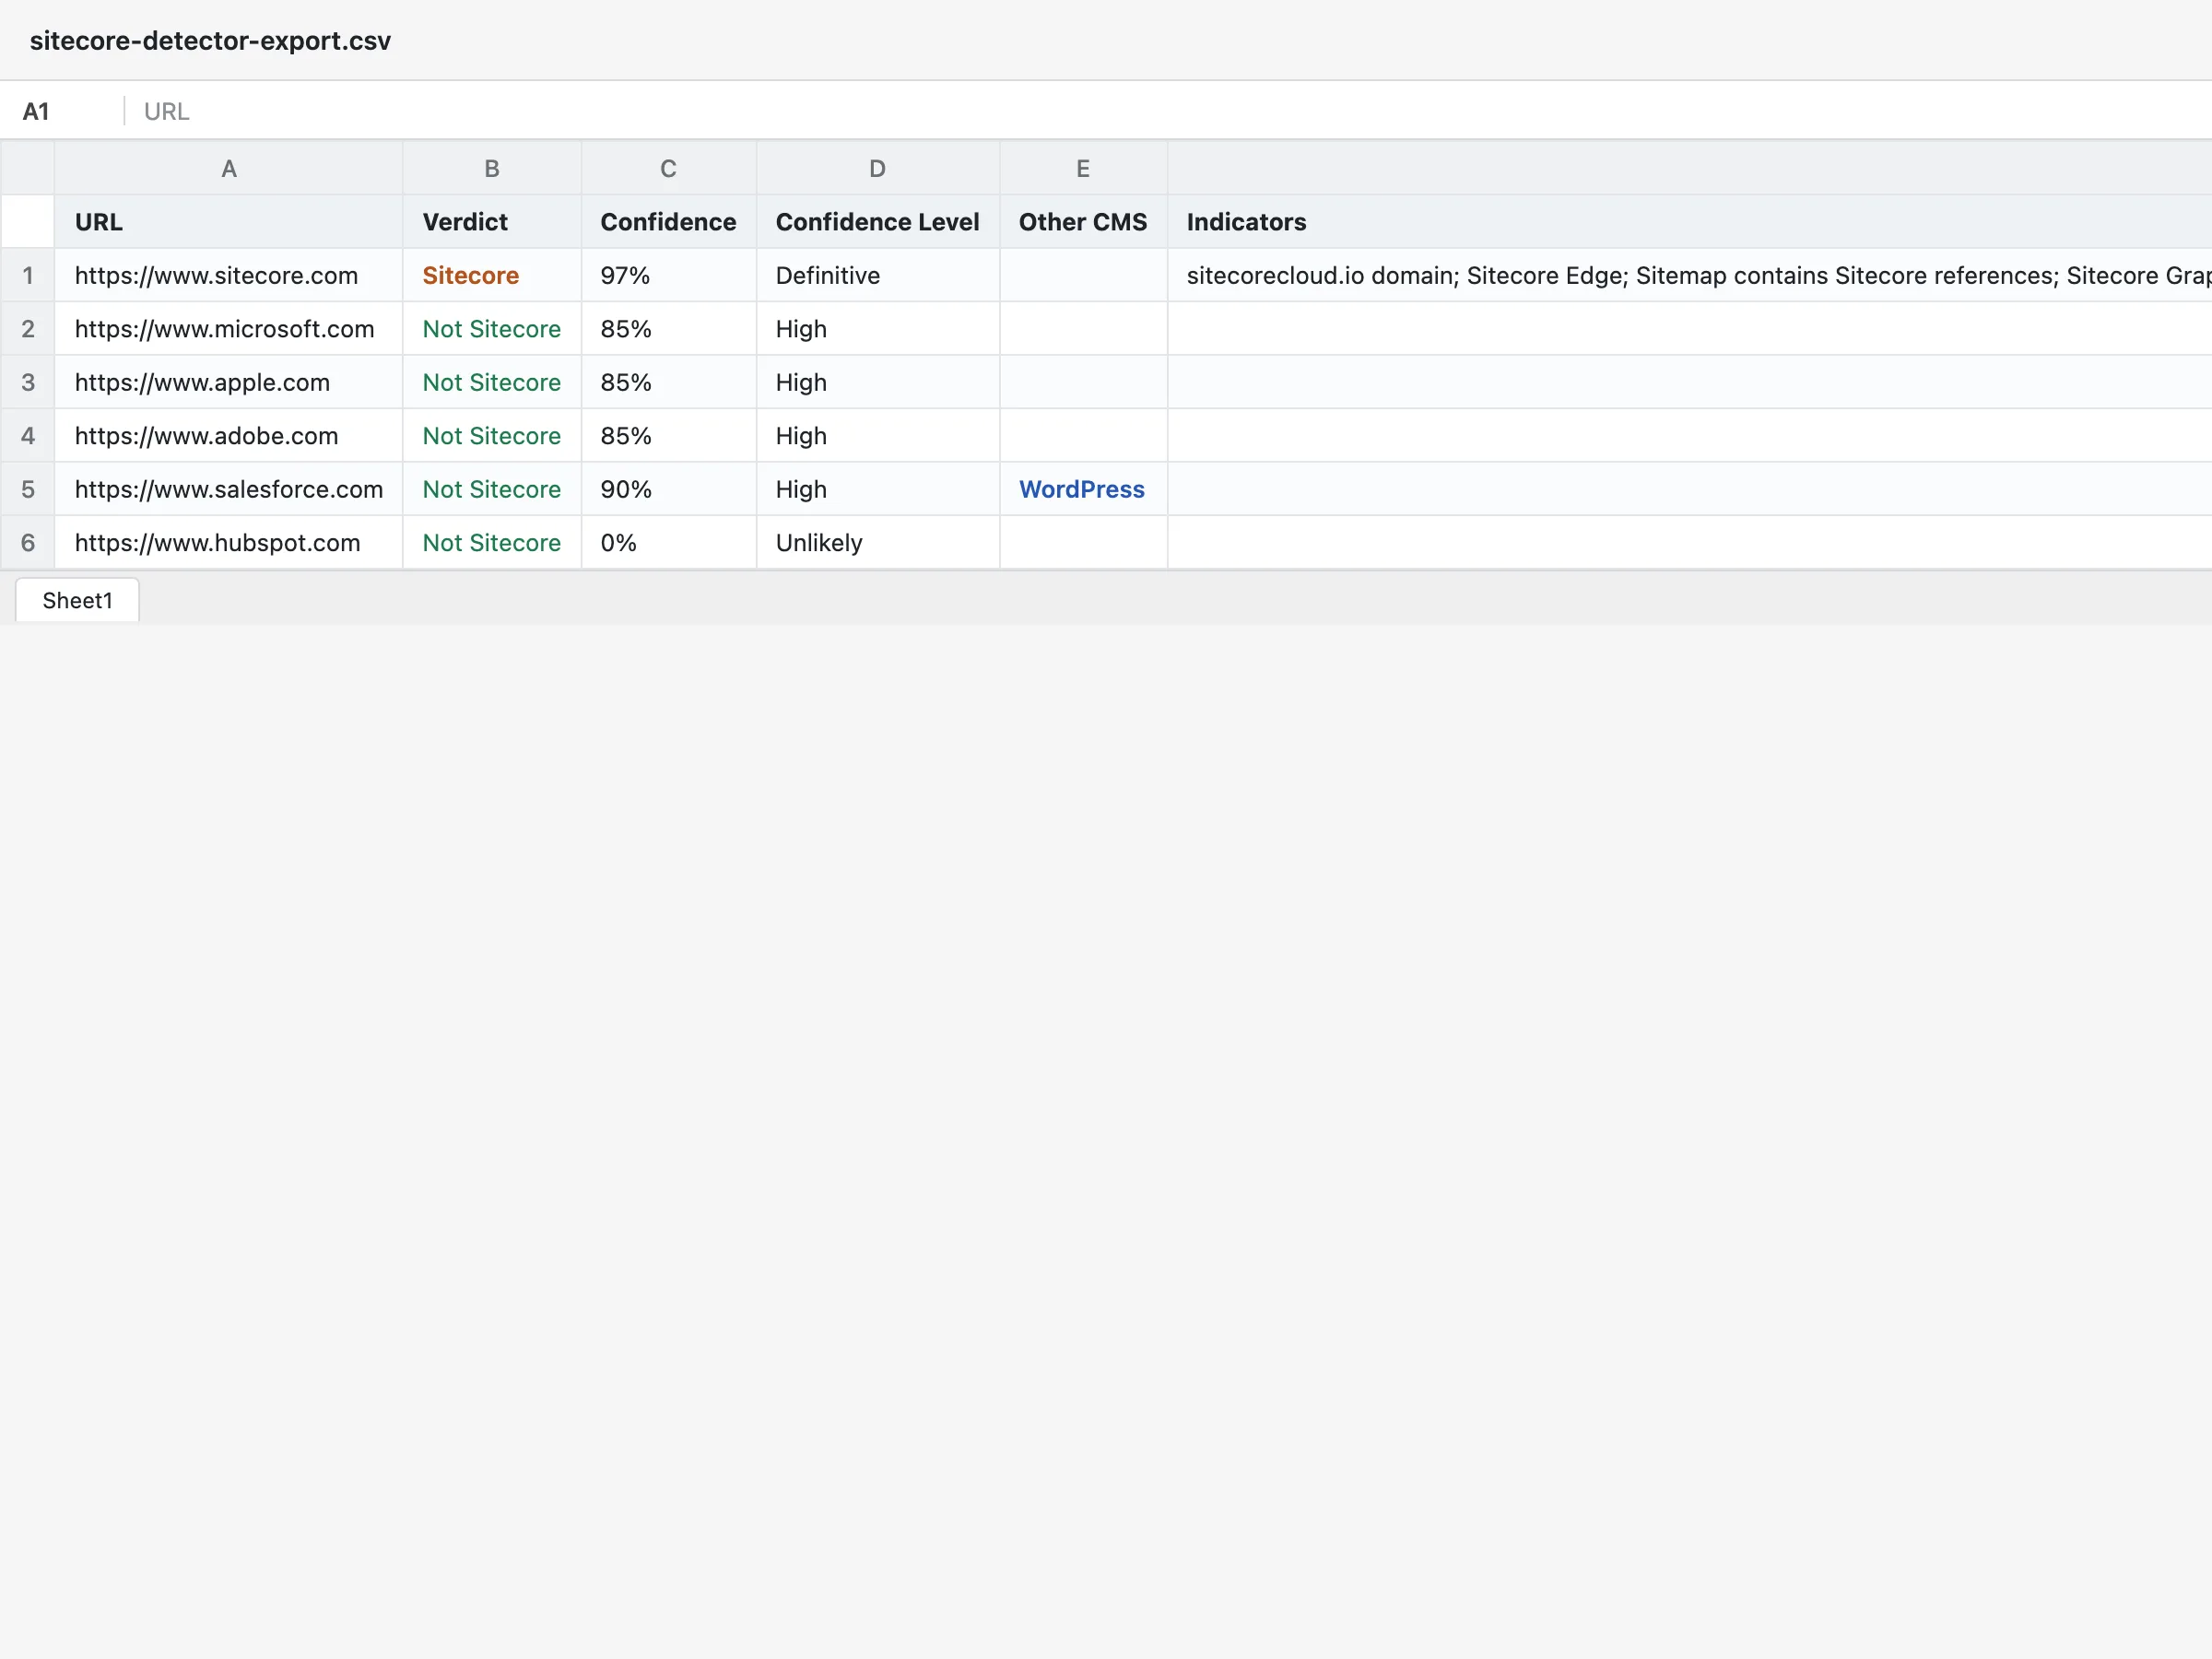Viewport: 2212px width, 1659px height.
Task: Select the https://www.salesforce.com cell
Action: coord(229,489)
